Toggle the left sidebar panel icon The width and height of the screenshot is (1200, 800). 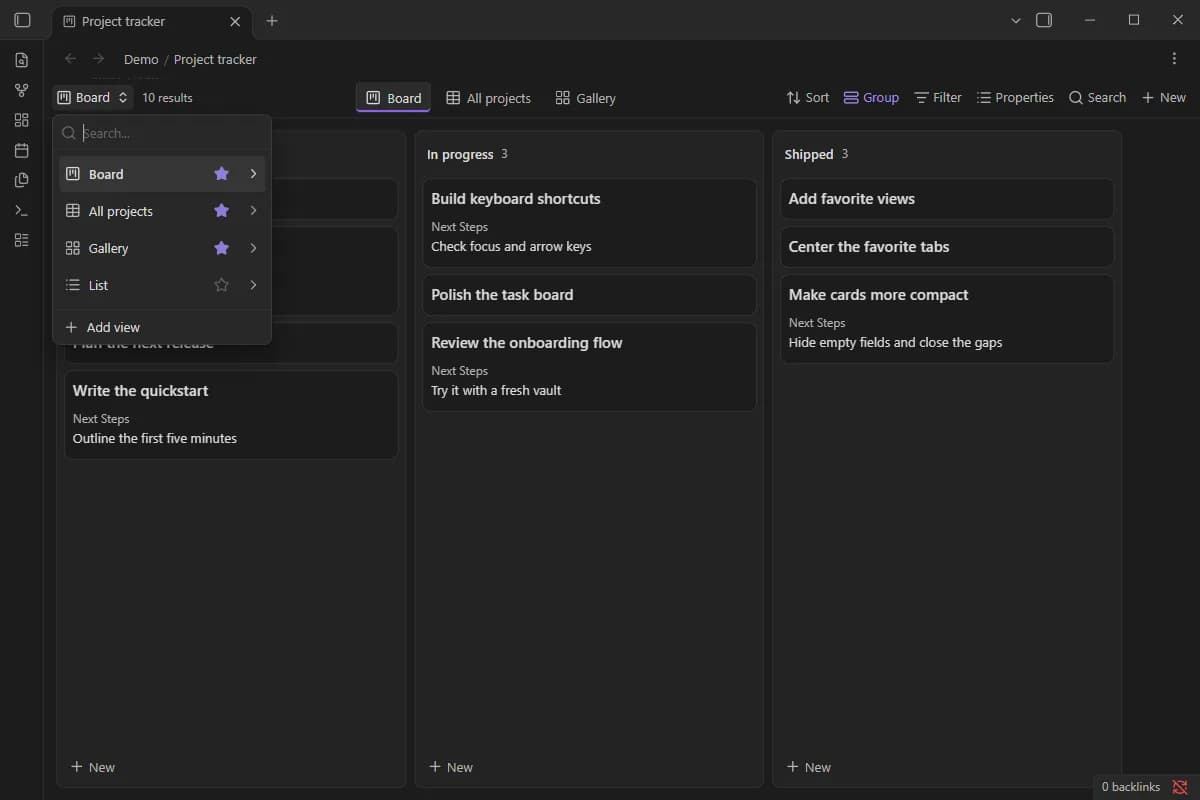22,20
